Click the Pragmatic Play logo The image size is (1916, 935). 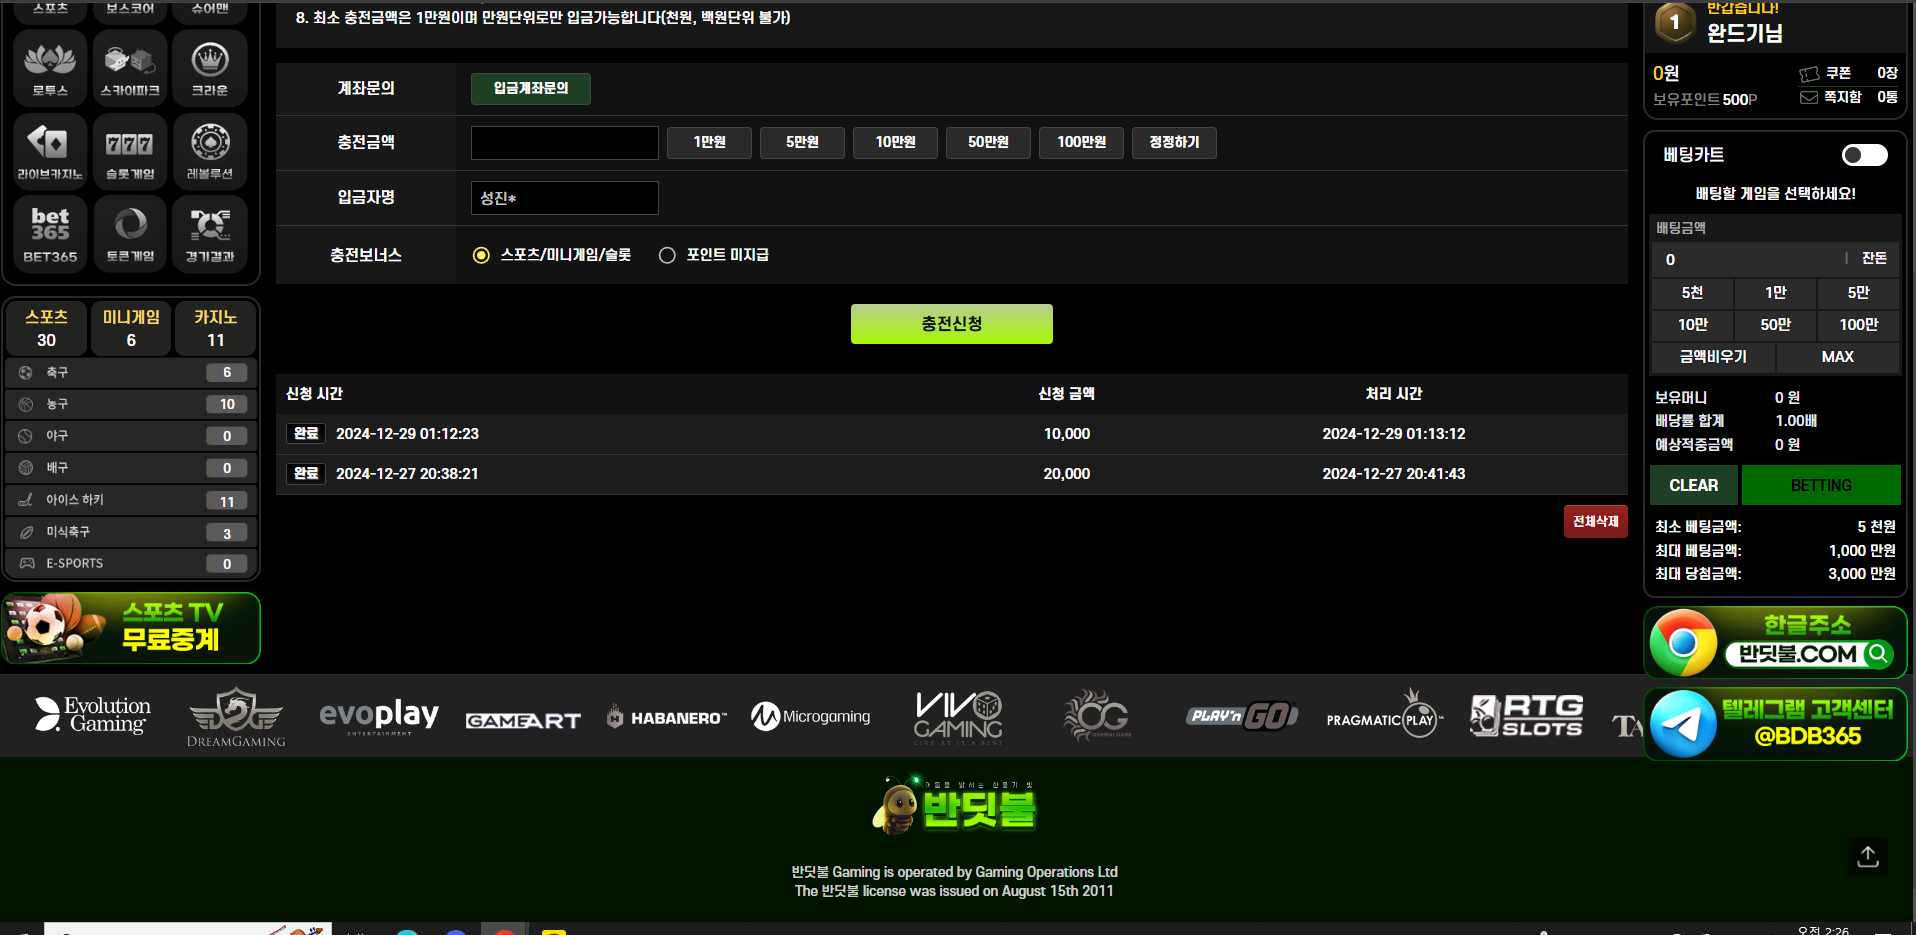click(x=1385, y=714)
